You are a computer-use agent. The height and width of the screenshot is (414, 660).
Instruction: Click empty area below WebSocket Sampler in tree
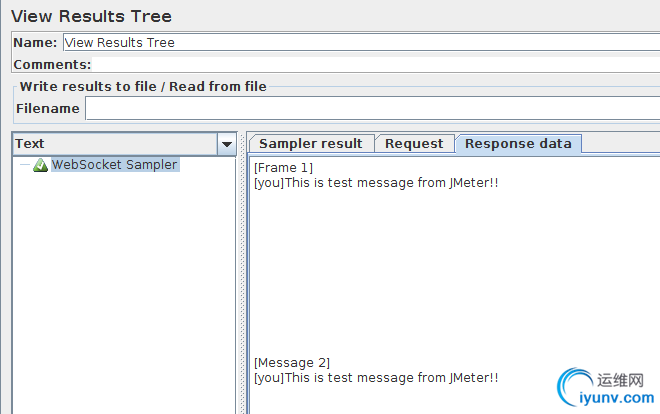tap(120, 290)
